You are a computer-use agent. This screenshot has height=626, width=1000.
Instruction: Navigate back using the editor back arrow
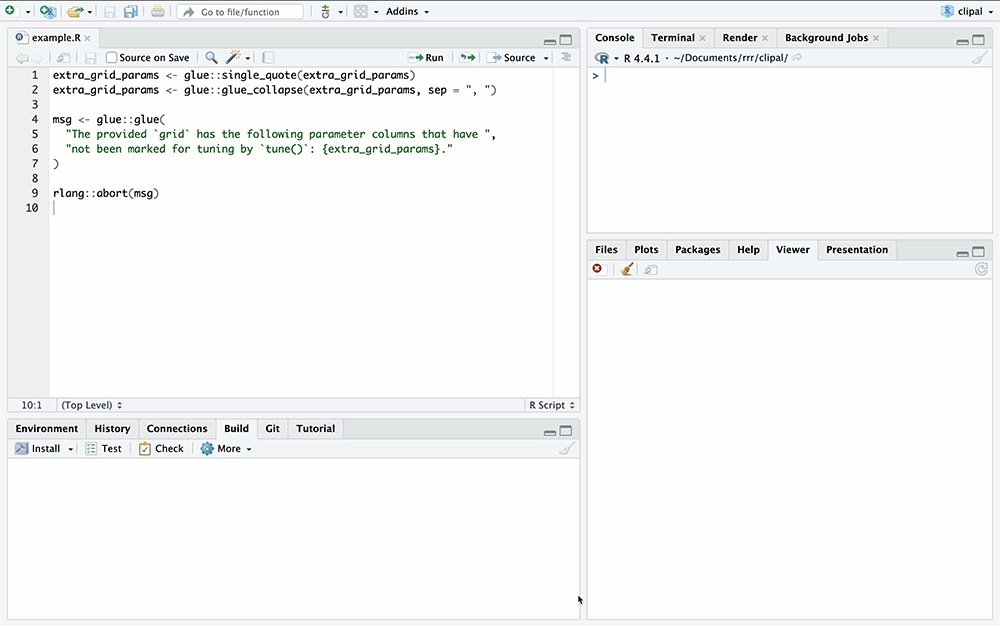(x=21, y=58)
